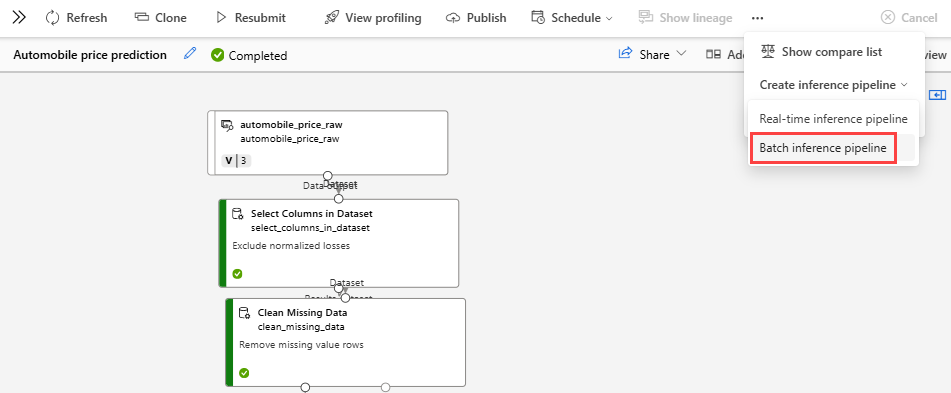Expand the sidebar with double chevron icon
Viewport: 951px width, 393px height.
tap(19, 18)
